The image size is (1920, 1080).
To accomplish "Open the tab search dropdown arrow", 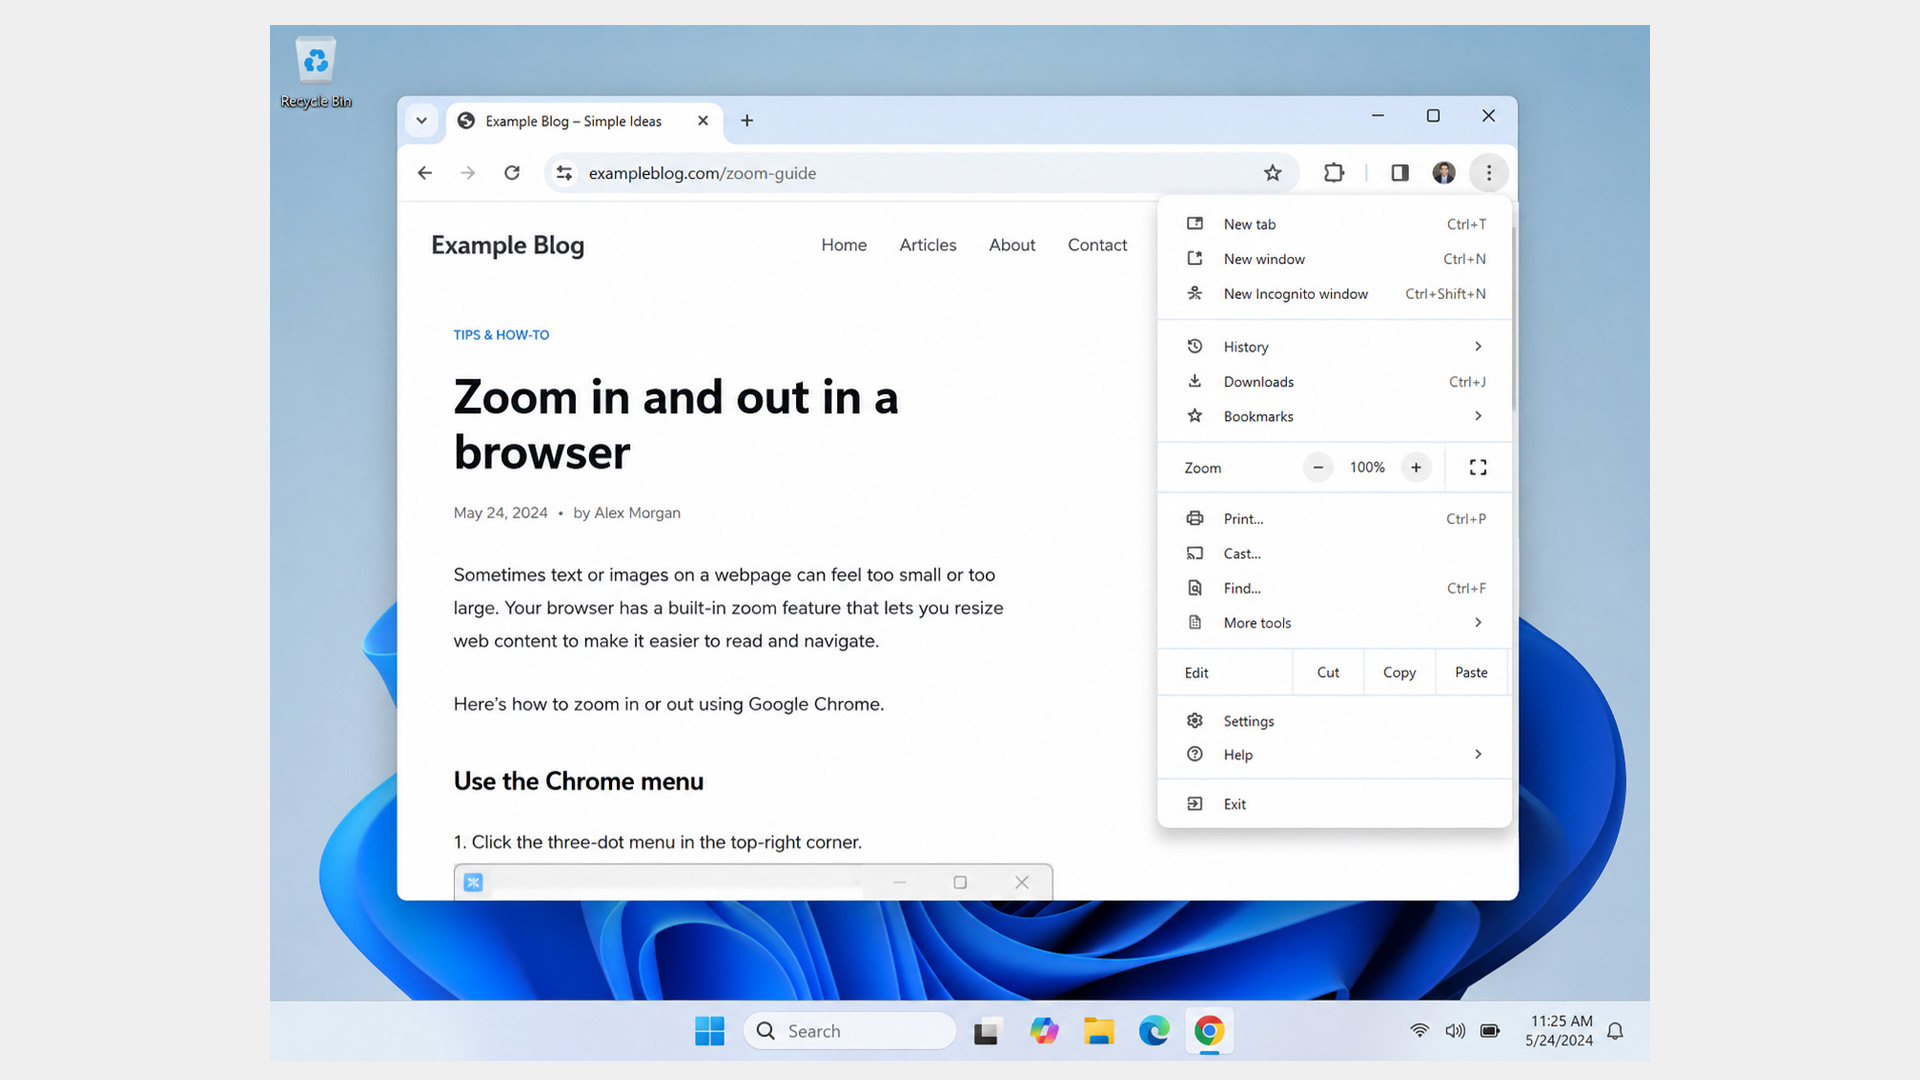I will pos(421,121).
